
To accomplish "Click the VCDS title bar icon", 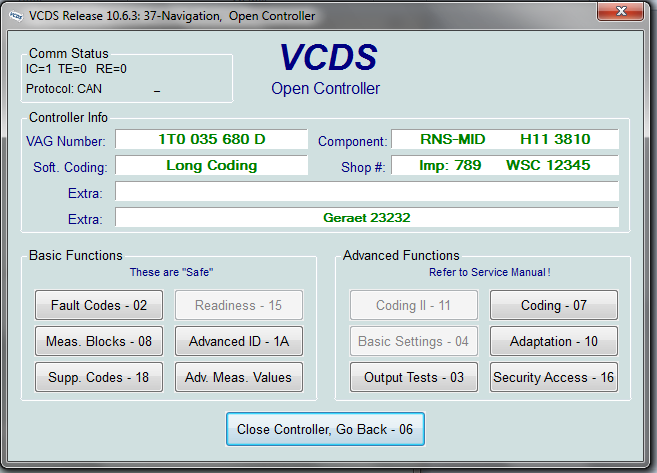I will (x=16, y=16).
